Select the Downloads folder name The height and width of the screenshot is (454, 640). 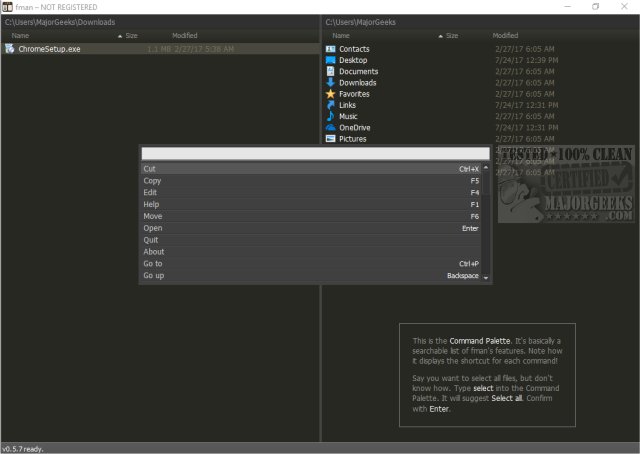coord(358,82)
